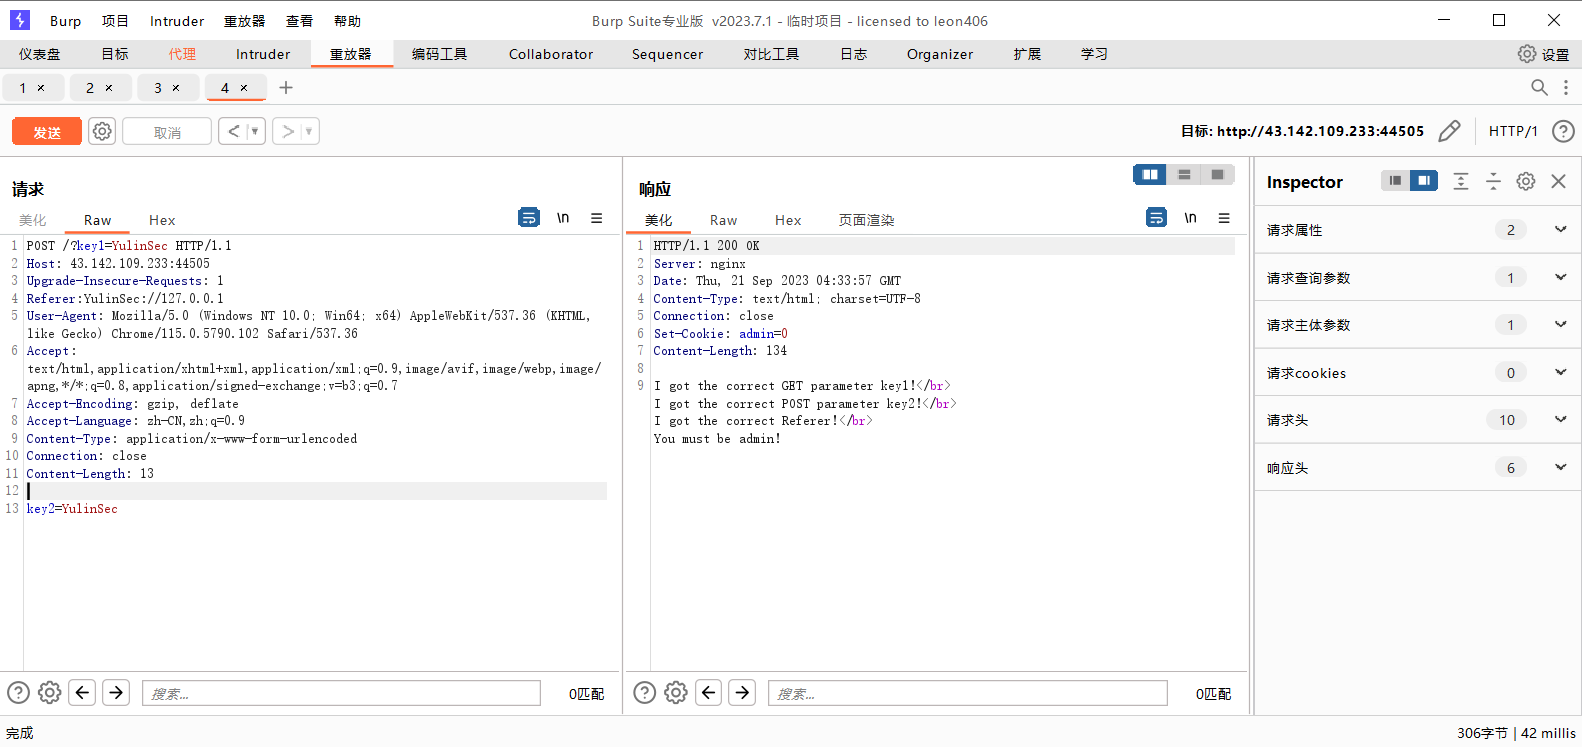
Task: Switch request view to Hex tab
Action: point(162,220)
